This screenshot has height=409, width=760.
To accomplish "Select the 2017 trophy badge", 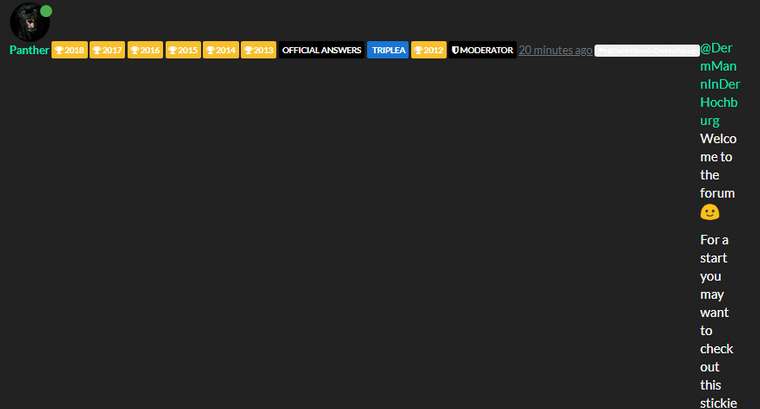I will 107,50.
